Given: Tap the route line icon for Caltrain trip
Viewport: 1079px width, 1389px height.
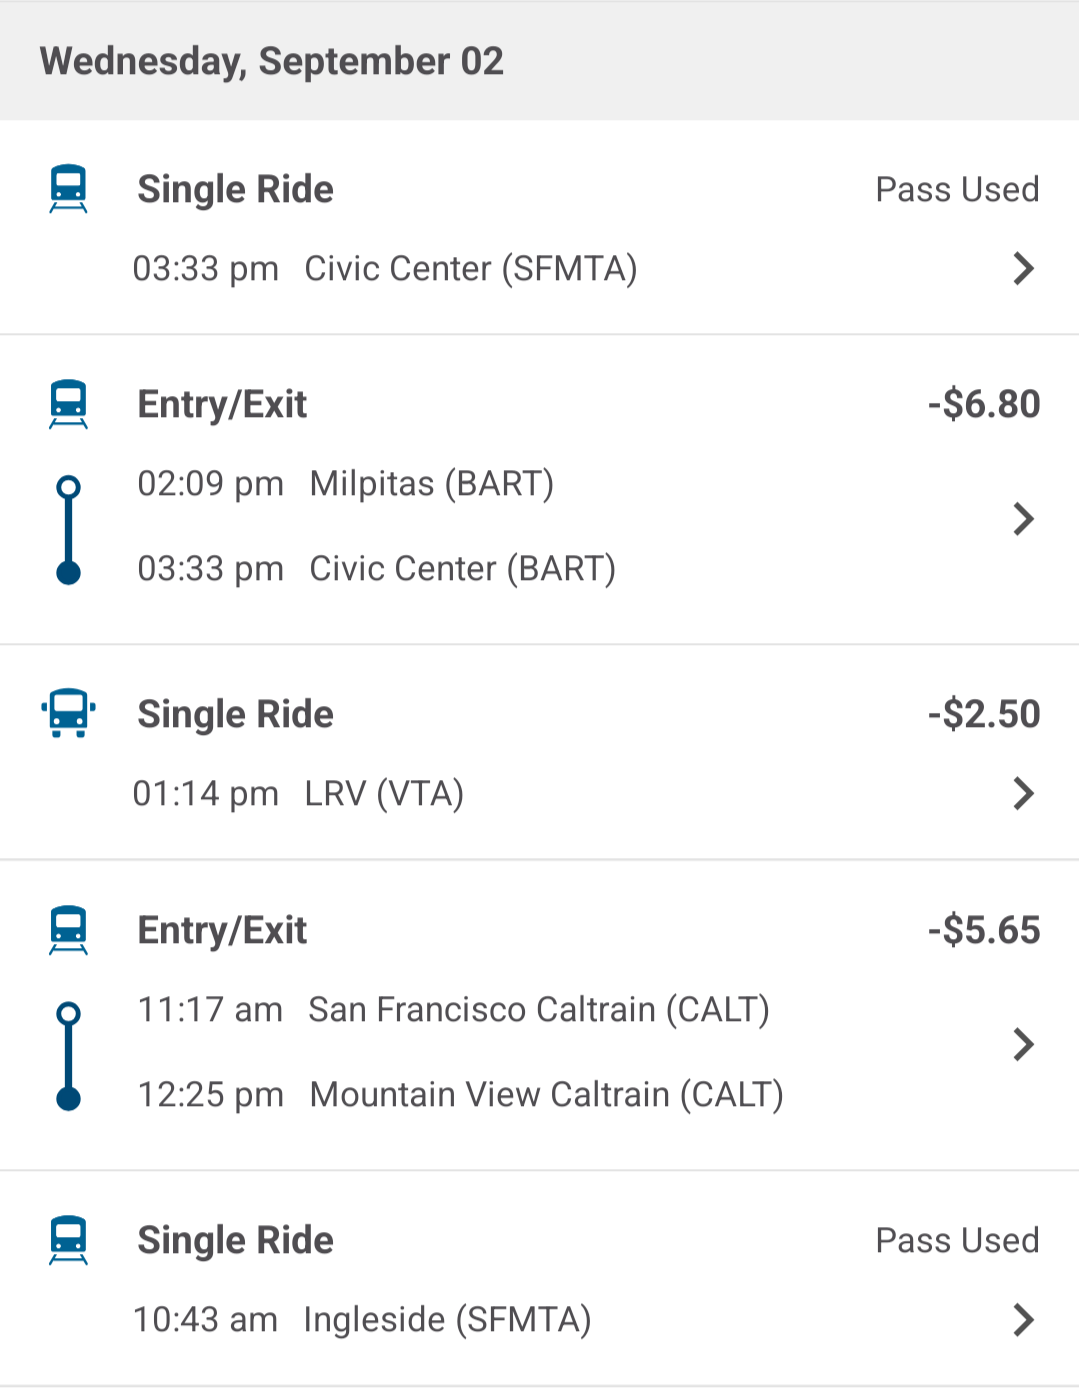Looking at the screenshot, I should tap(68, 1056).
